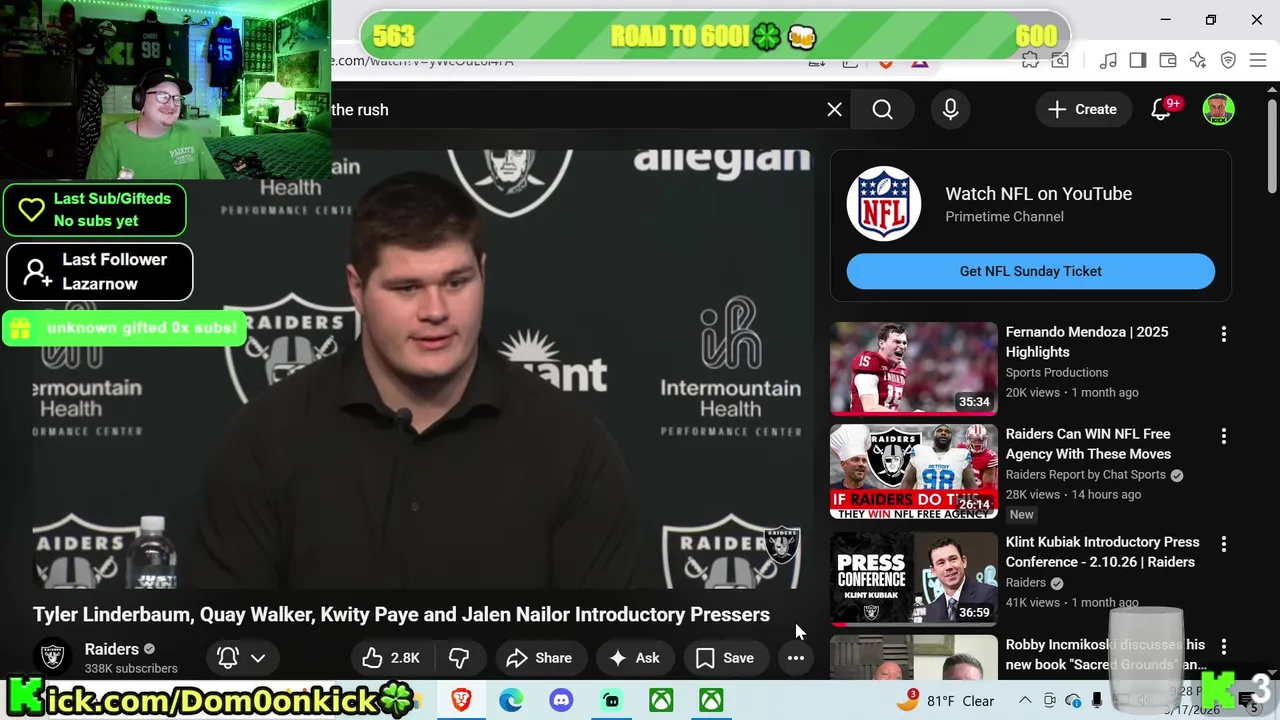Open the Raiders channel name link
The width and height of the screenshot is (1280, 720).
pos(112,649)
